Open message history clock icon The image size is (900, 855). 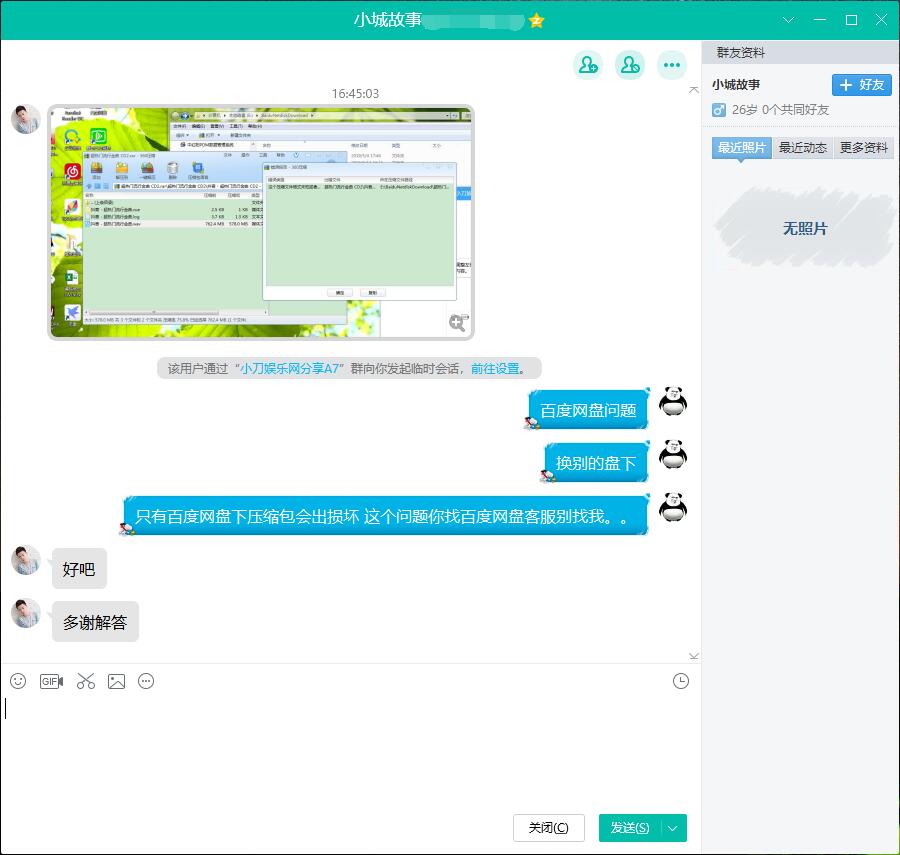click(x=681, y=681)
